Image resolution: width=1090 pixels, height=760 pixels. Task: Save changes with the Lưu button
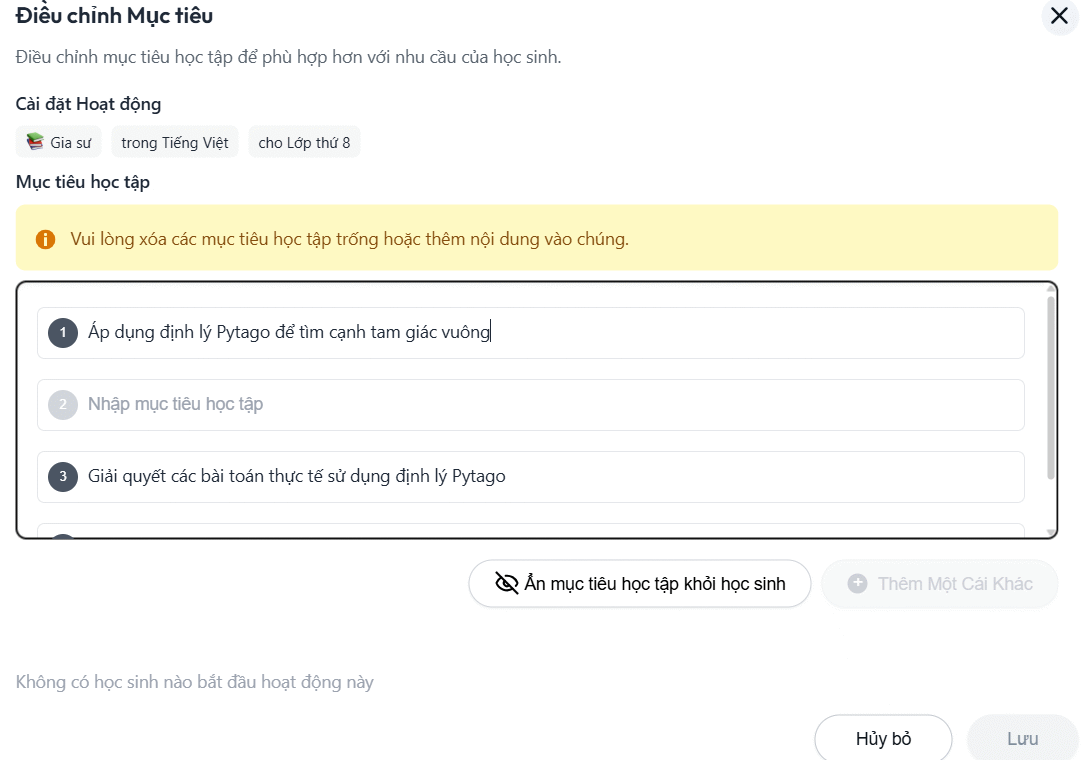[1022, 737]
